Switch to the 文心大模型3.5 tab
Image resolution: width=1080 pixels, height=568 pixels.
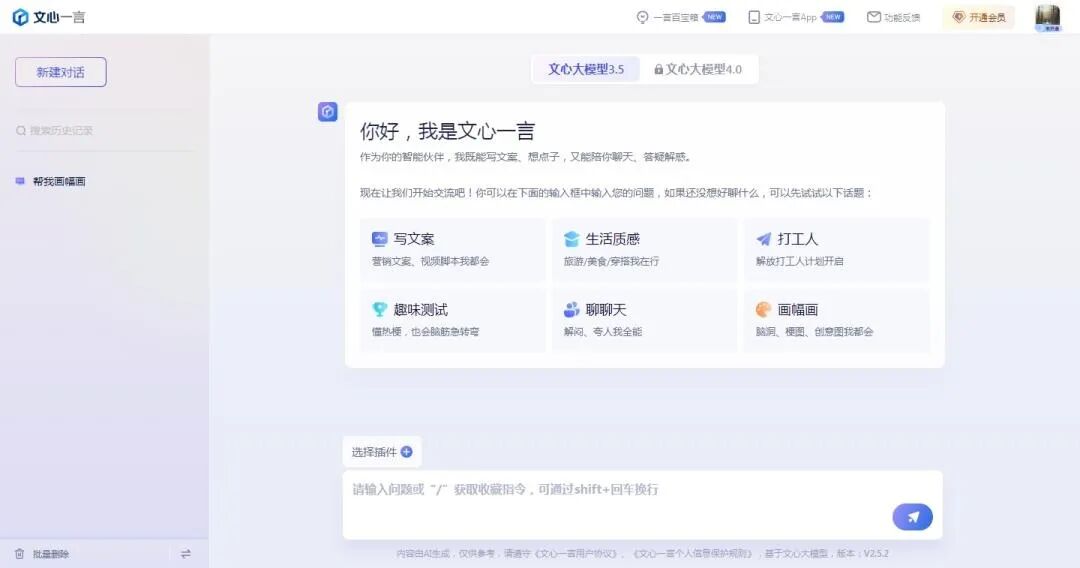coord(586,69)
